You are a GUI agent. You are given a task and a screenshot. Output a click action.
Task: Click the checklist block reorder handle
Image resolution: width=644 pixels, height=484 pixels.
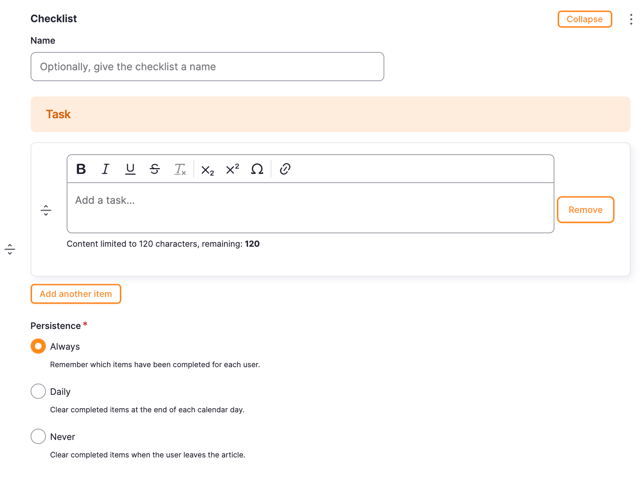coord(10,249)
